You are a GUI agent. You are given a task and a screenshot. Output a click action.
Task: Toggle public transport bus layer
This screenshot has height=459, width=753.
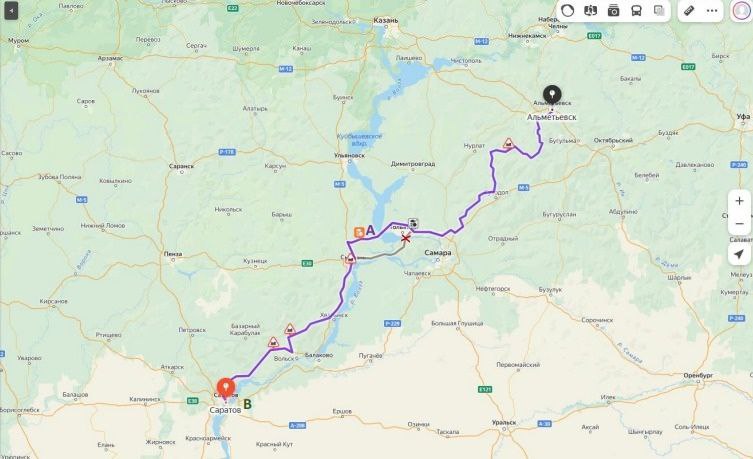636,11
